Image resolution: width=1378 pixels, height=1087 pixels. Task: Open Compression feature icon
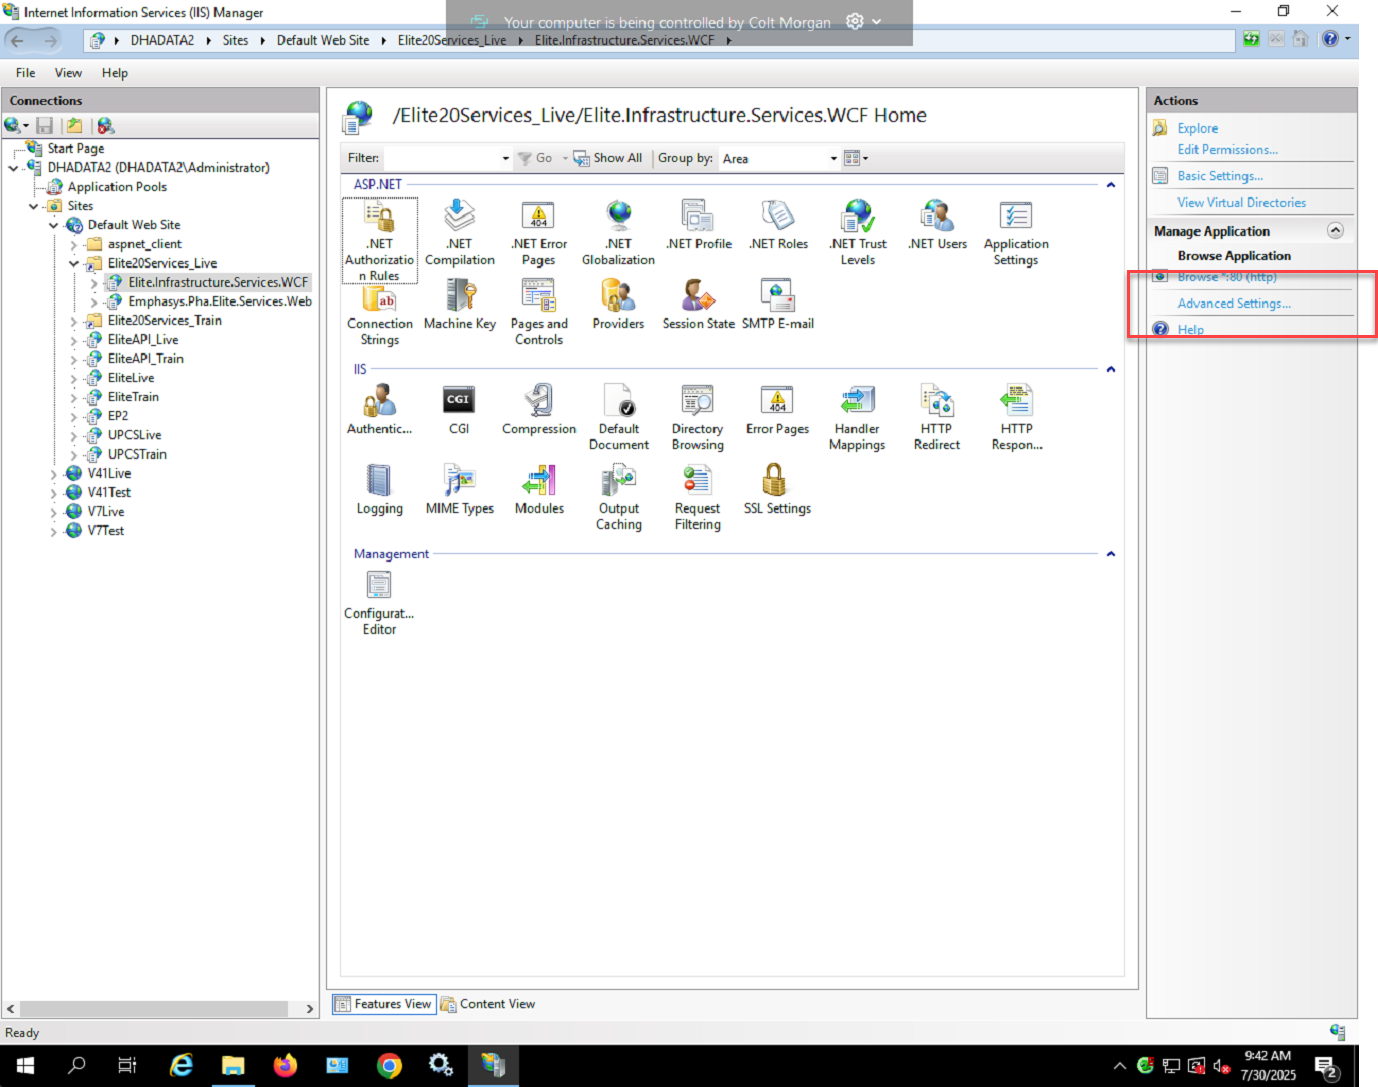(x=539, y=410)
